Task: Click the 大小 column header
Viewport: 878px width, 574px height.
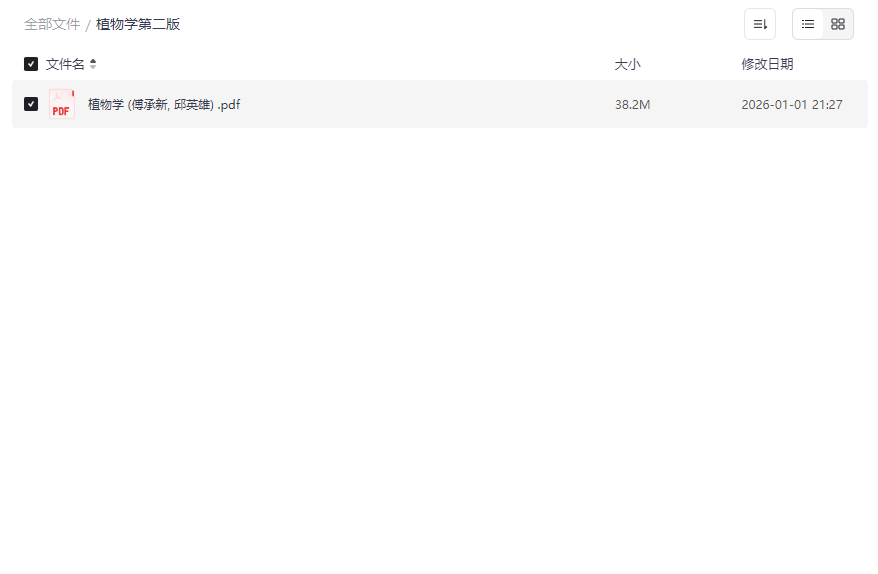Action: (627, 64)
